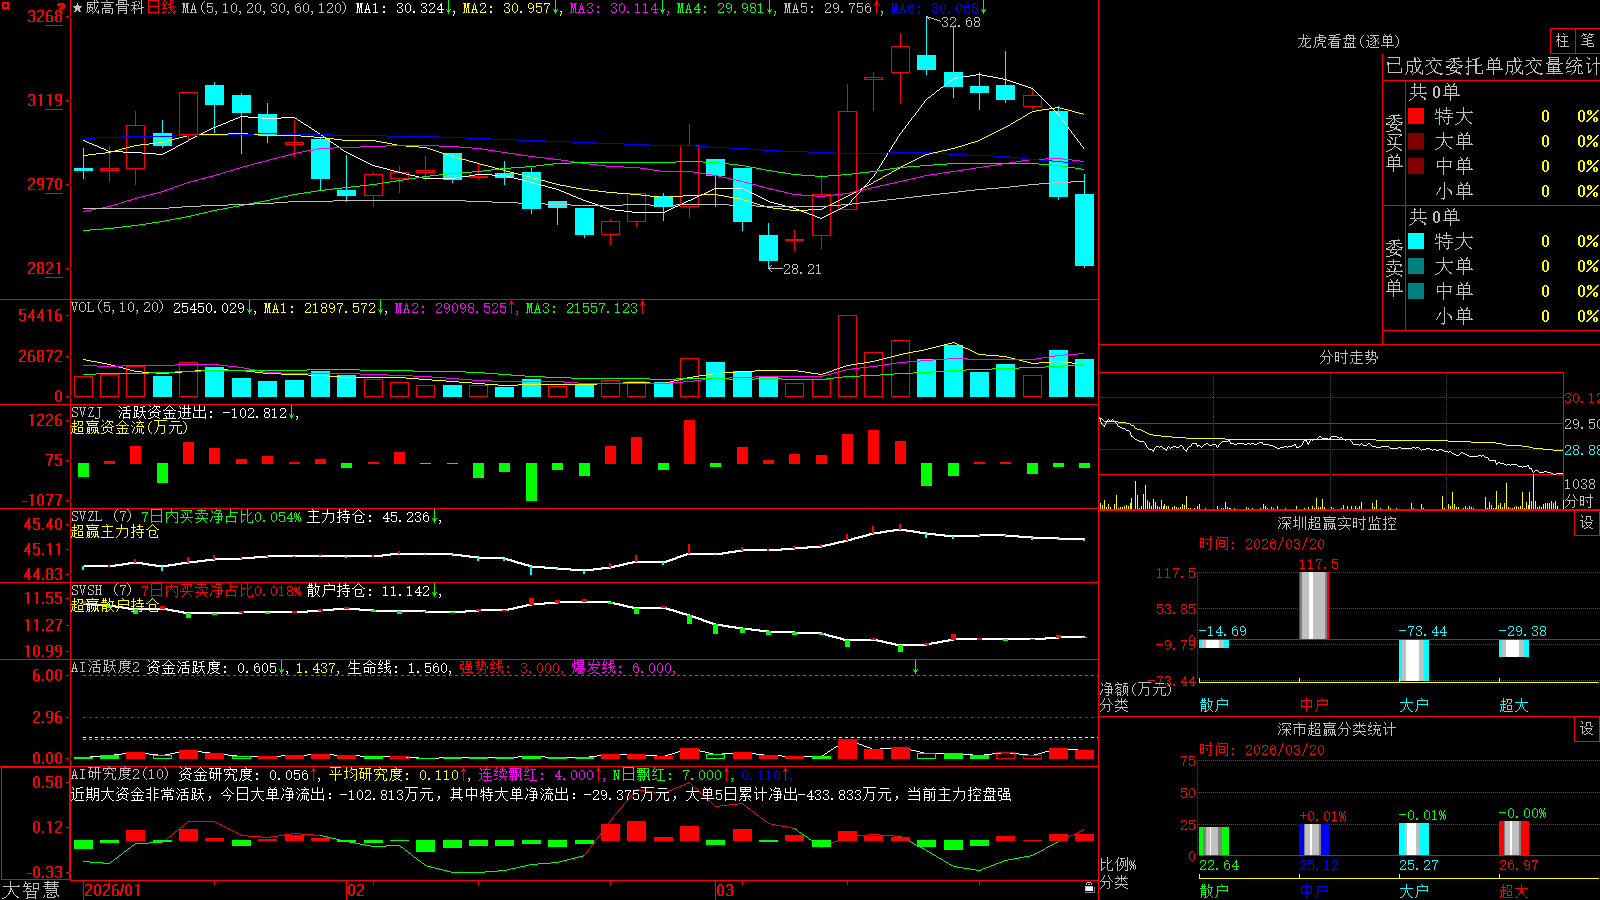Click the 117.5 bar for 中户 in 实时监控
Image resolution: width=1600 pixels, height=900 pixels.
[x=1313, y=605]
